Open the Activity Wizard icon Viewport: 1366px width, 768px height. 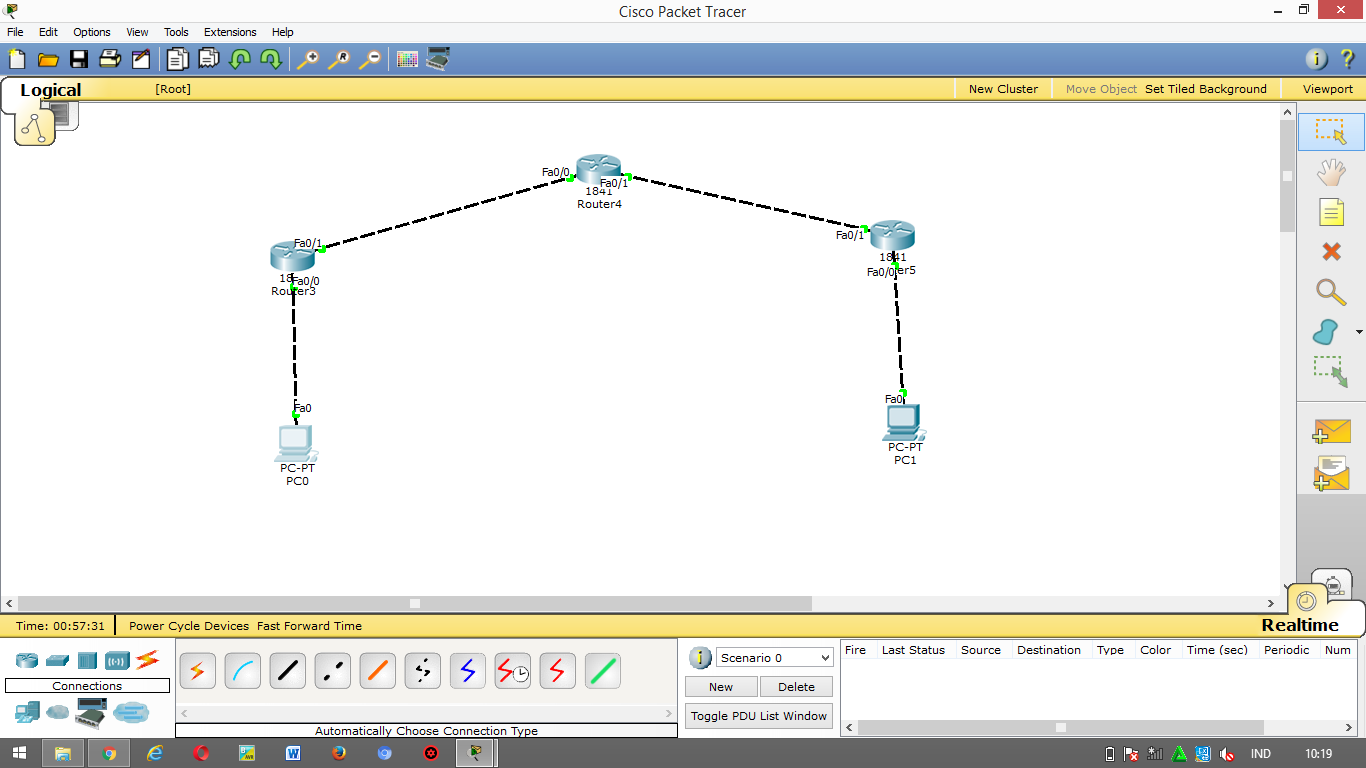coord(140,59)
